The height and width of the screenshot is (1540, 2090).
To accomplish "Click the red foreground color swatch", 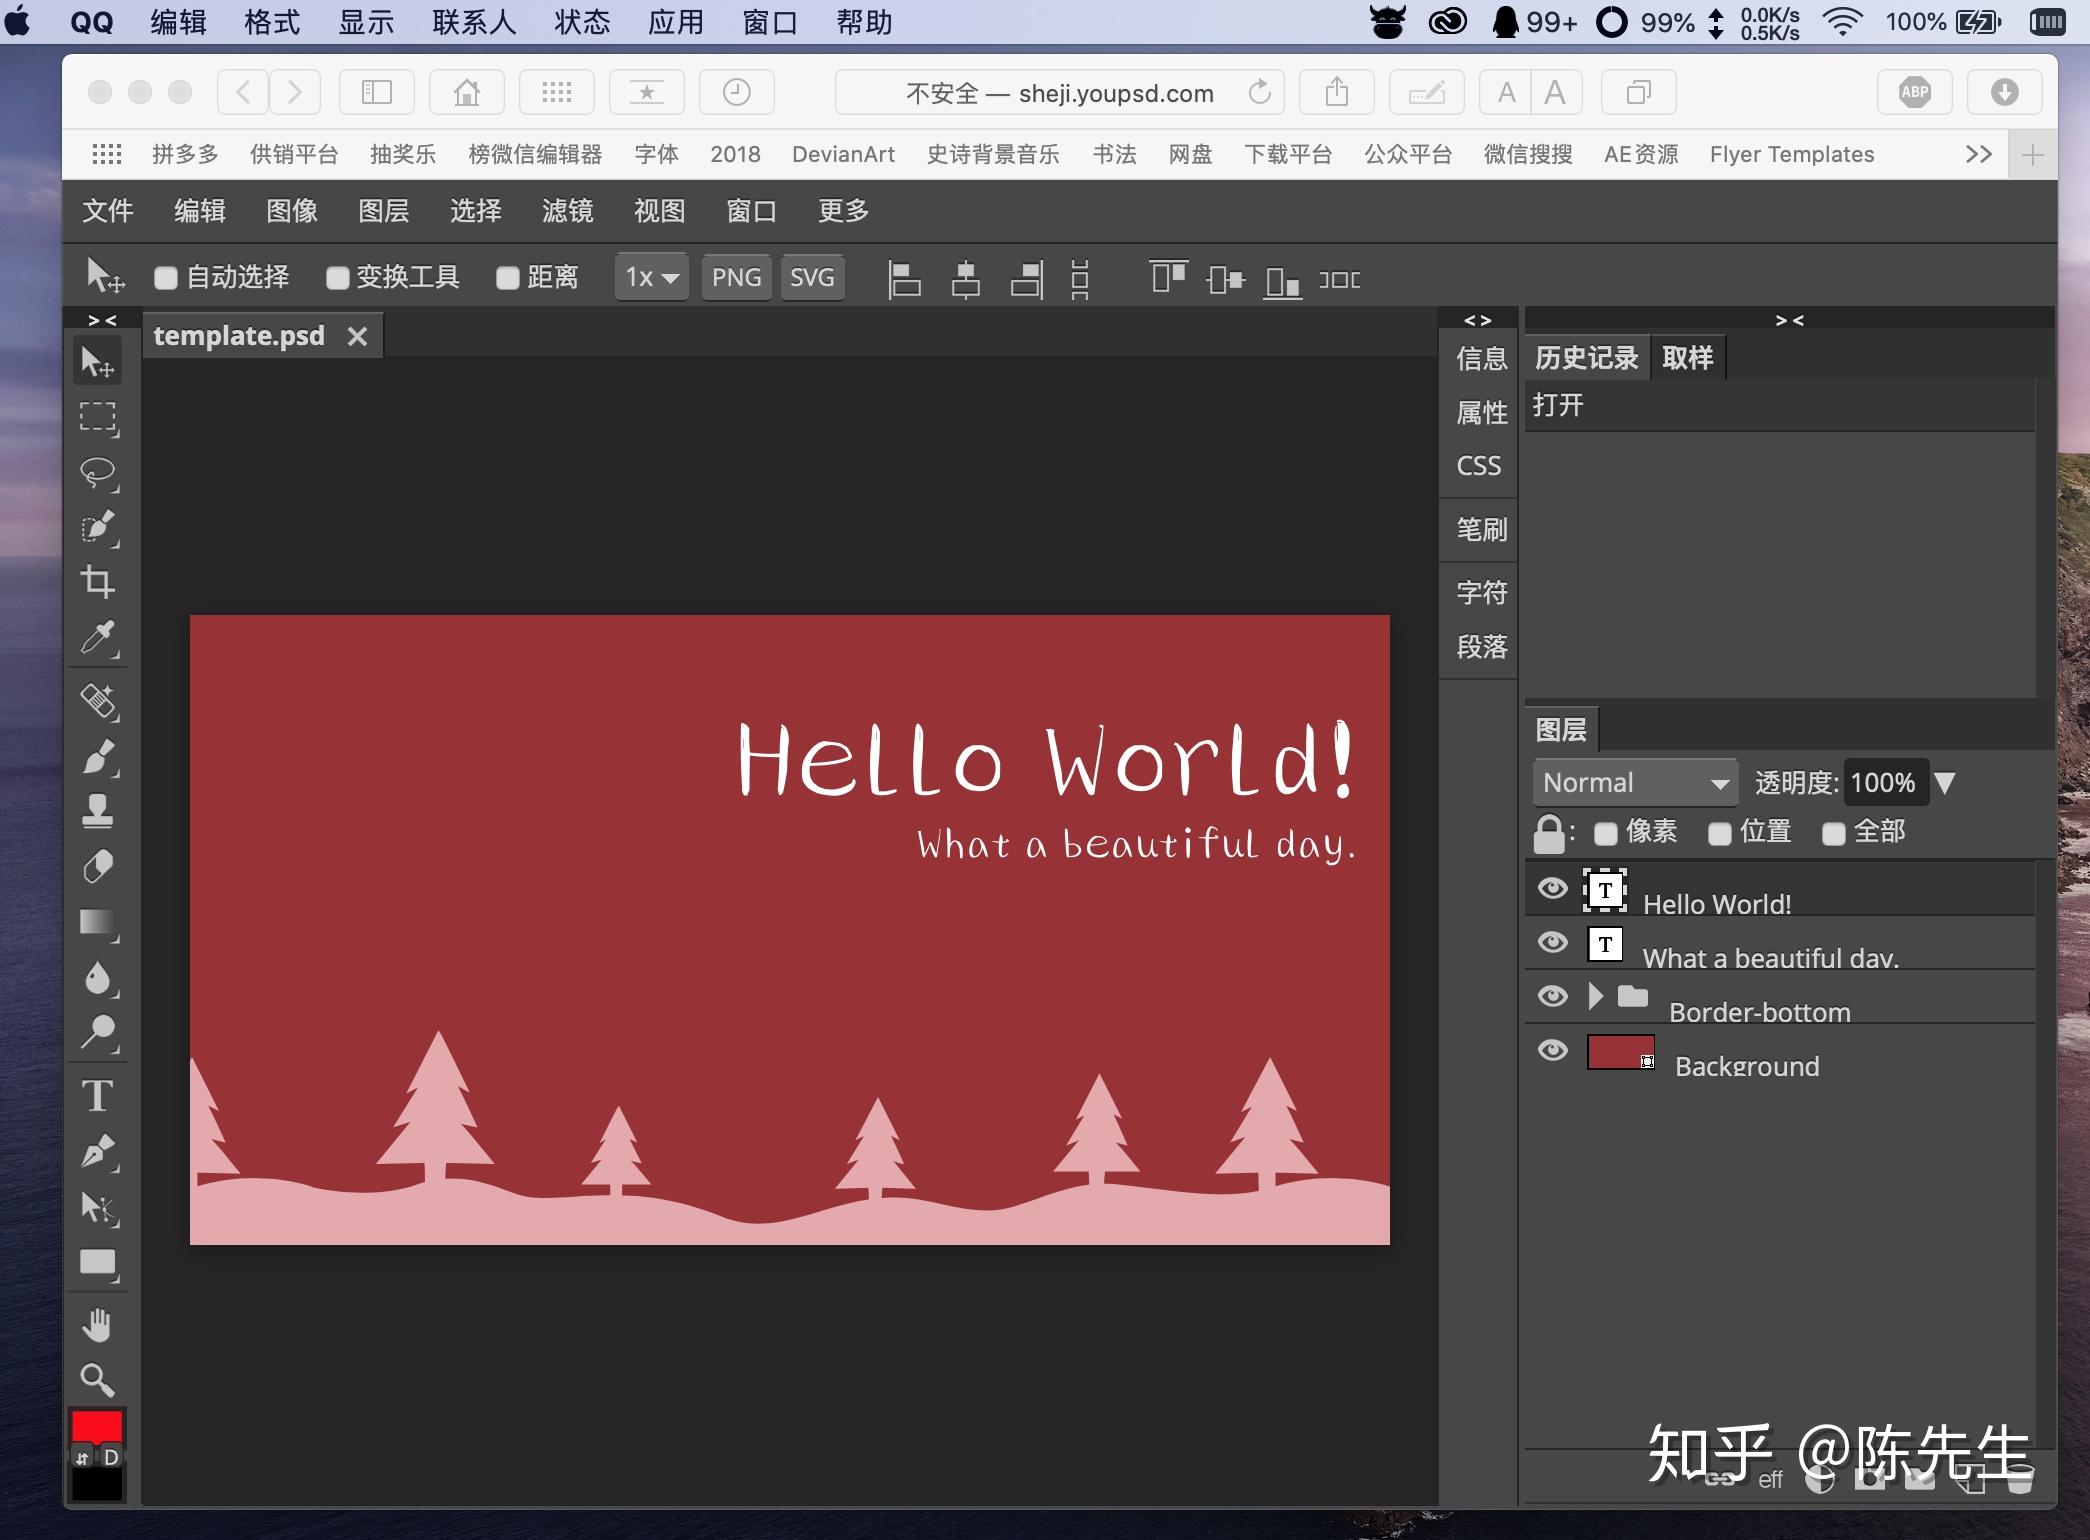I will [x=97, y=1425].
